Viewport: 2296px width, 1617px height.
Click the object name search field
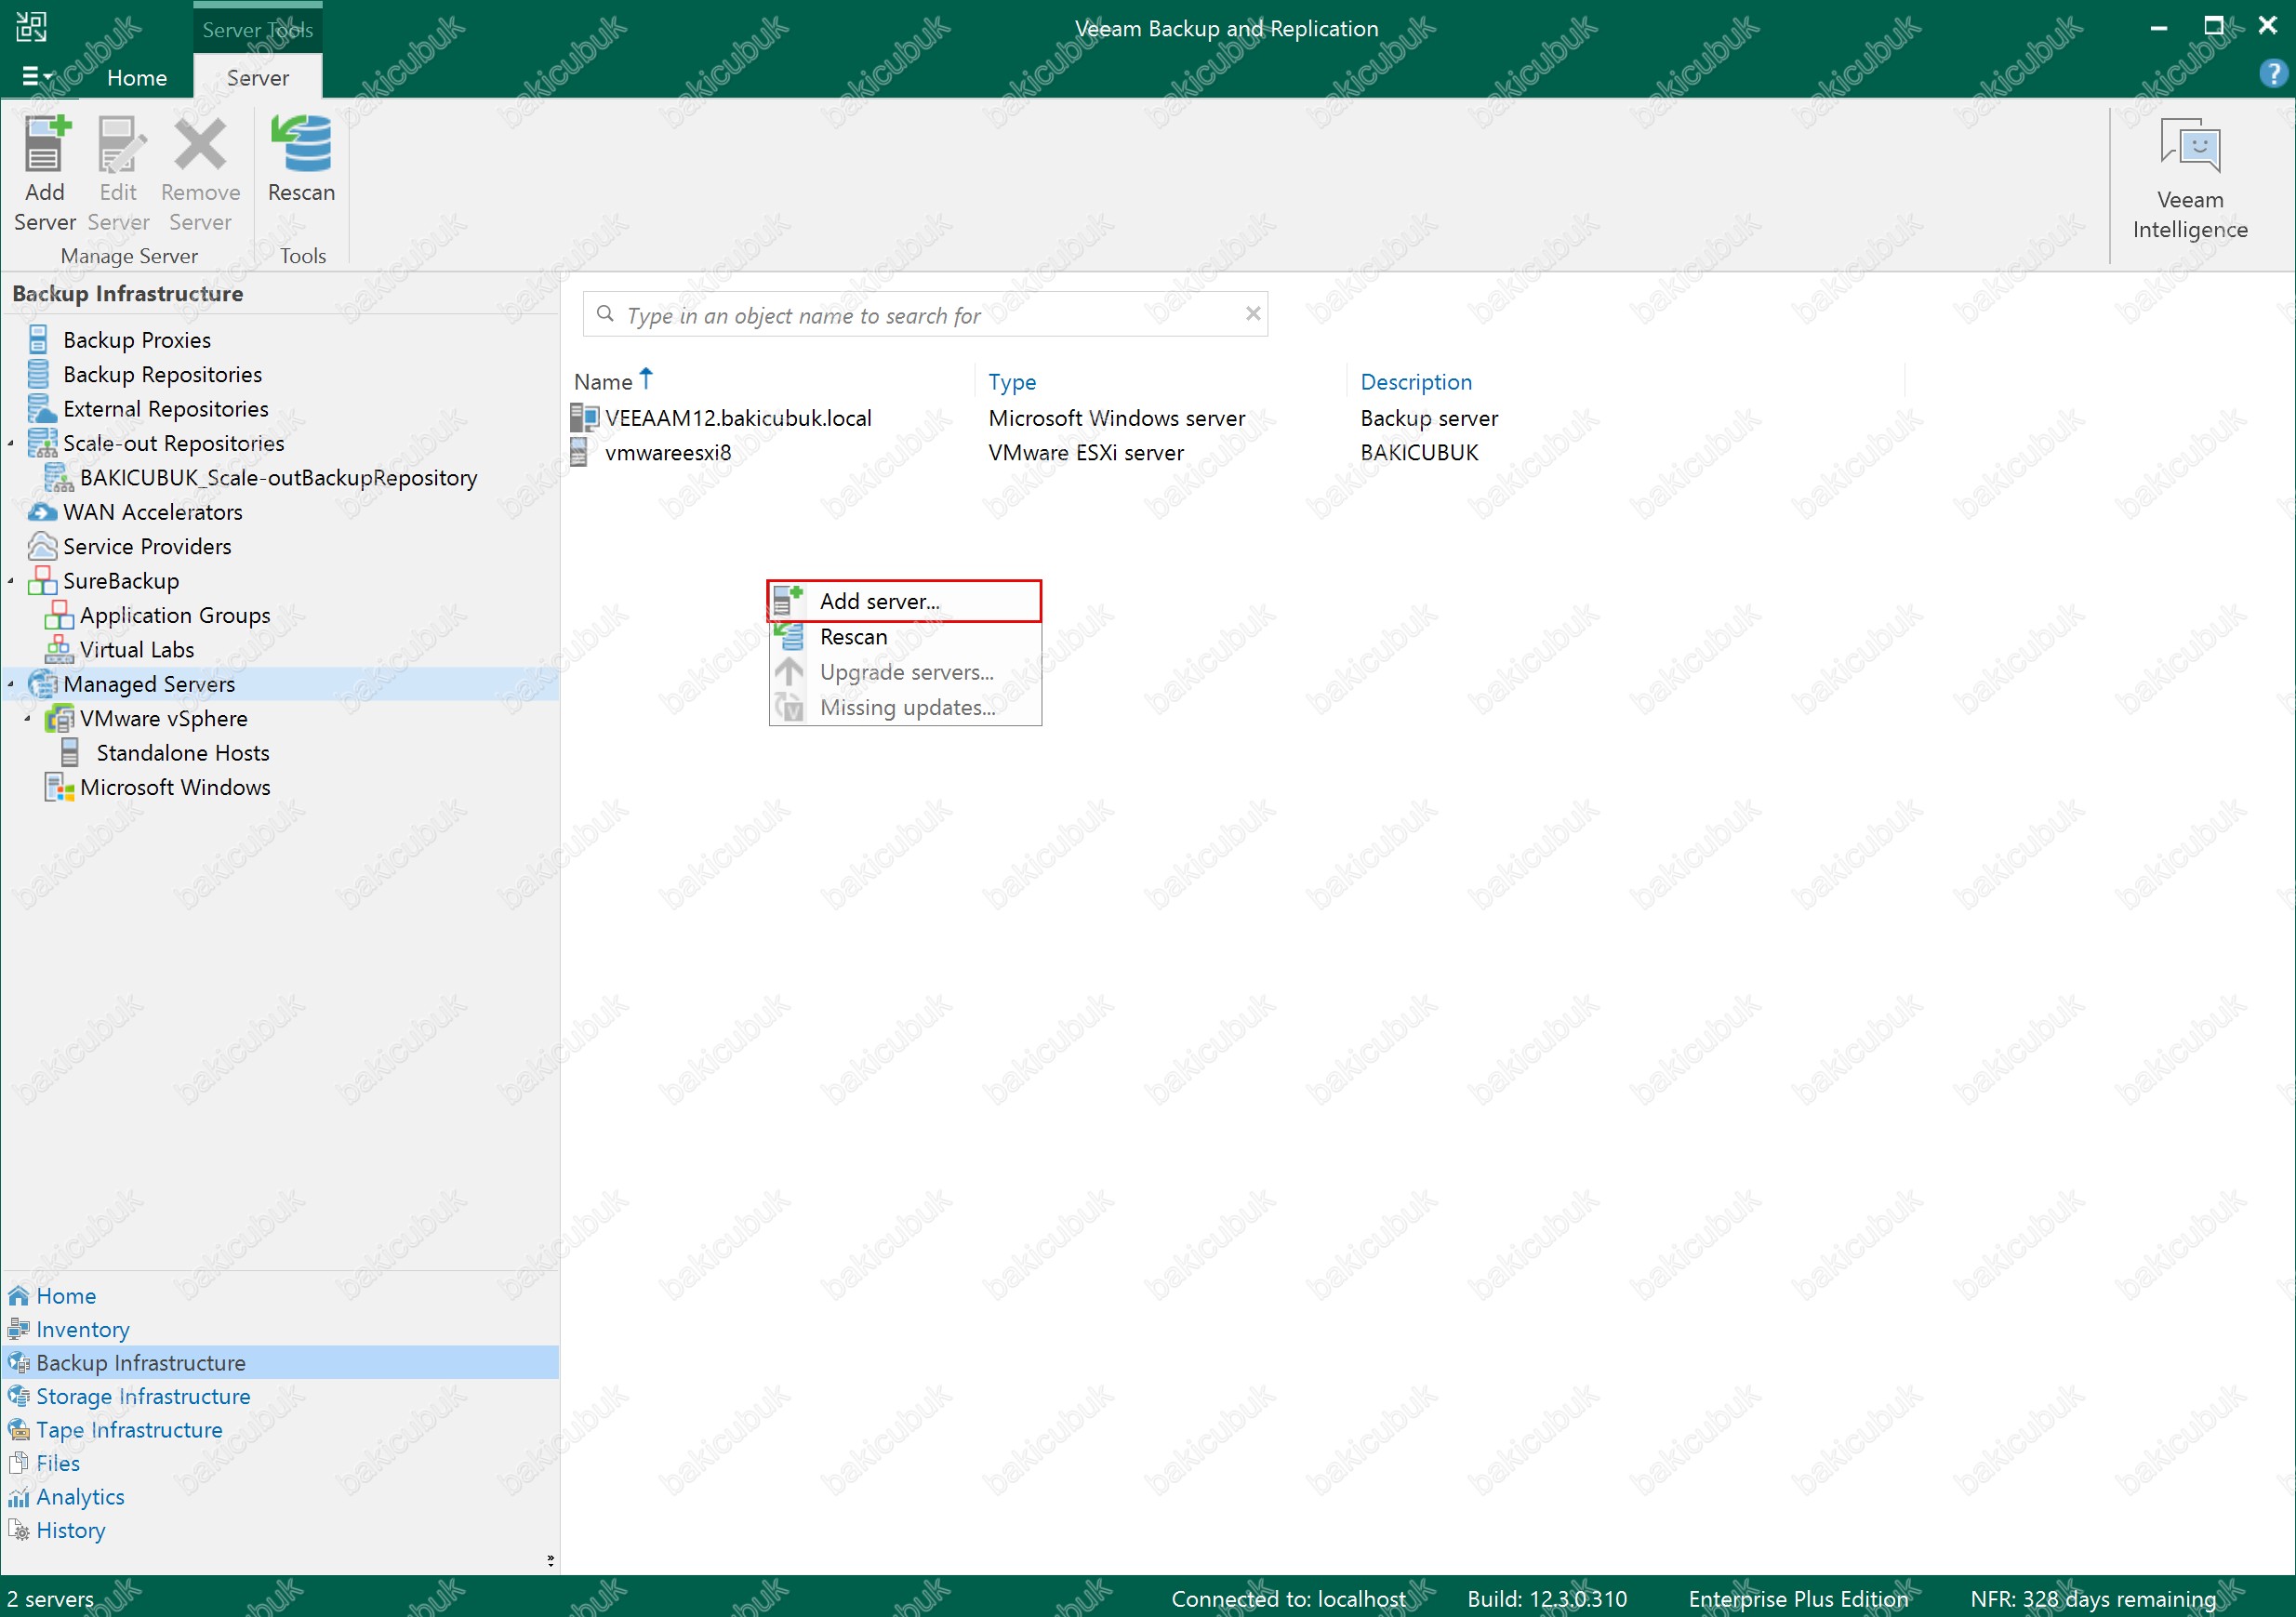click(x=925, y=315)
